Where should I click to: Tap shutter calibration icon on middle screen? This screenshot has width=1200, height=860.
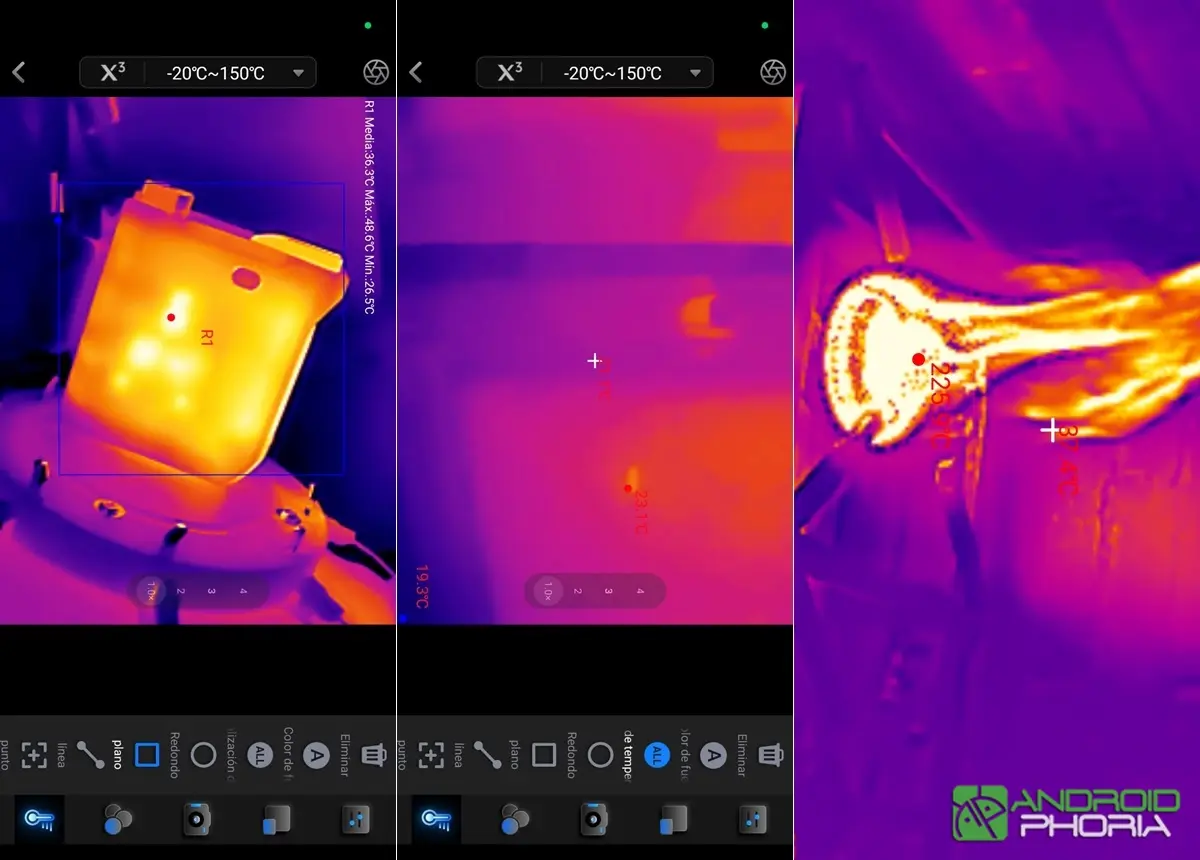[773, 72]
